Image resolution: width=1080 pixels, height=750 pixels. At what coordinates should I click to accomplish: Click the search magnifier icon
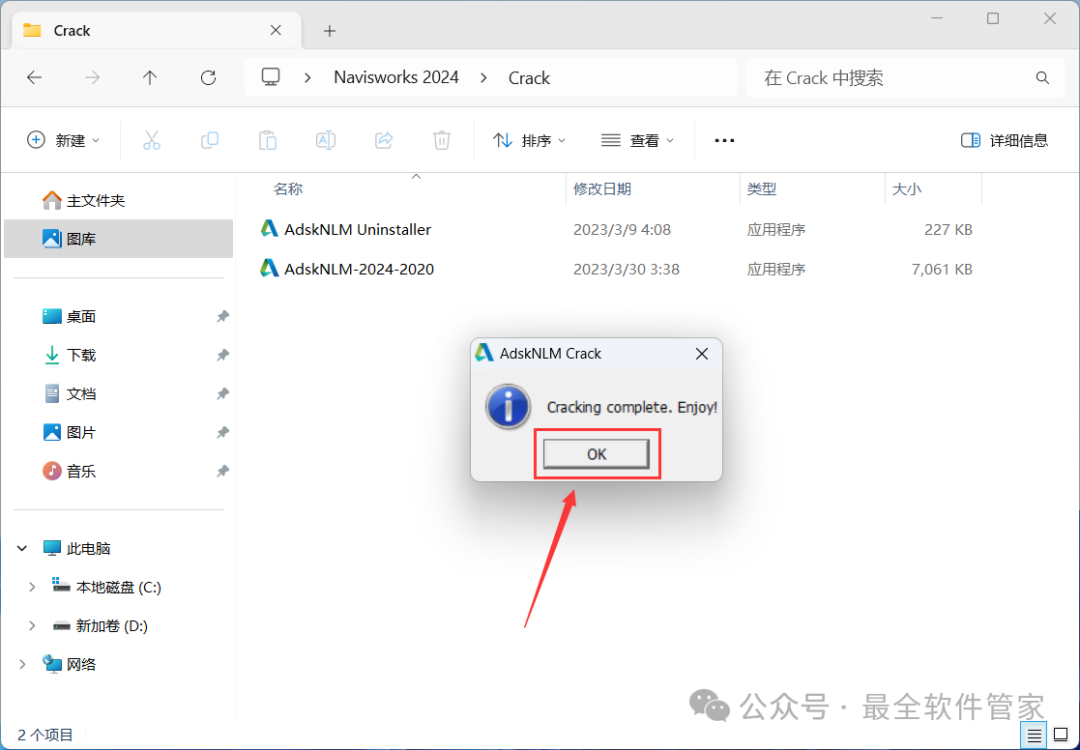coord(1042,78)
